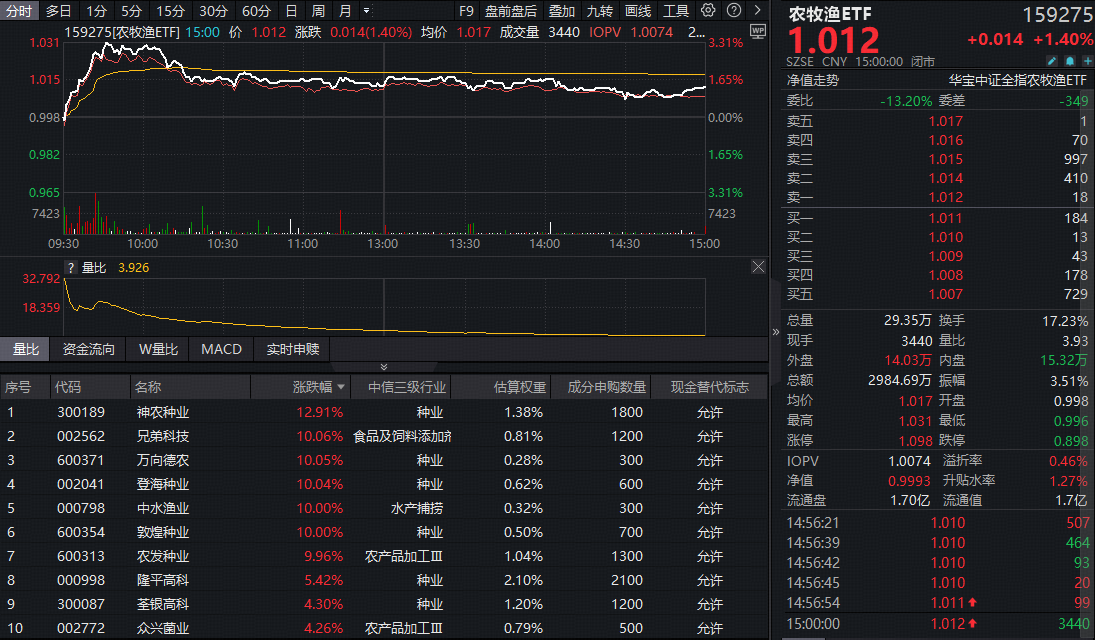
Task: Collapse the right quote panel arrow
Action: coord(776,332)
